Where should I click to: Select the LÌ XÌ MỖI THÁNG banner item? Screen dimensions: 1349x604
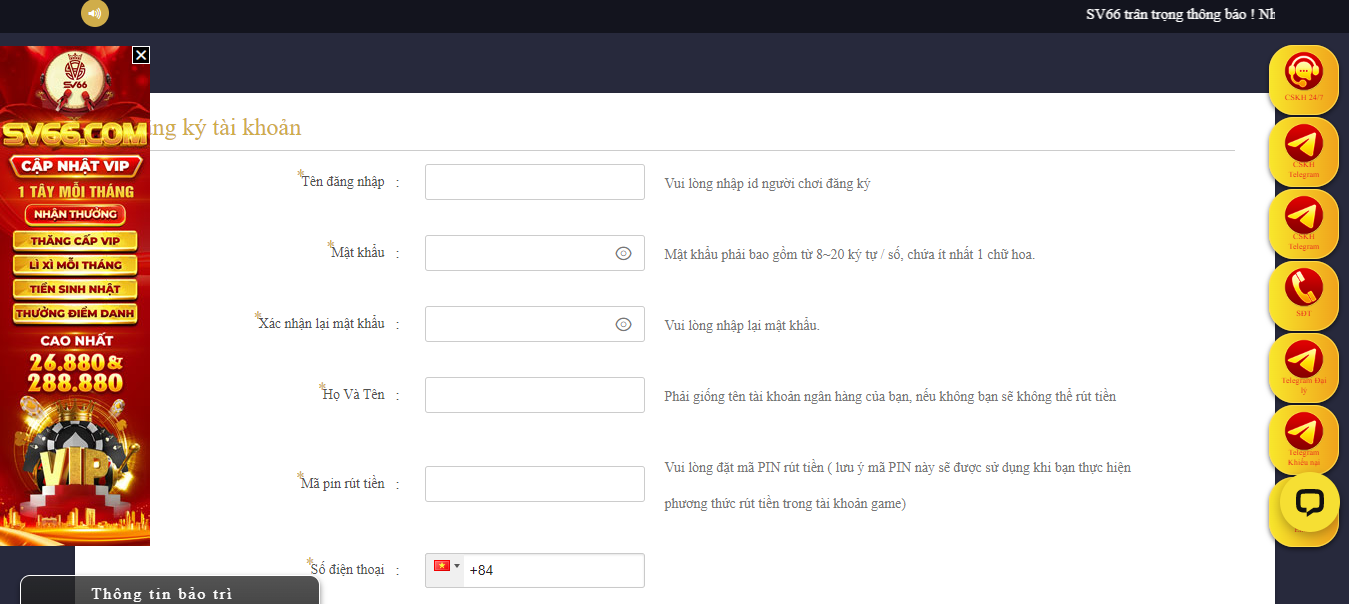(75, 265)
